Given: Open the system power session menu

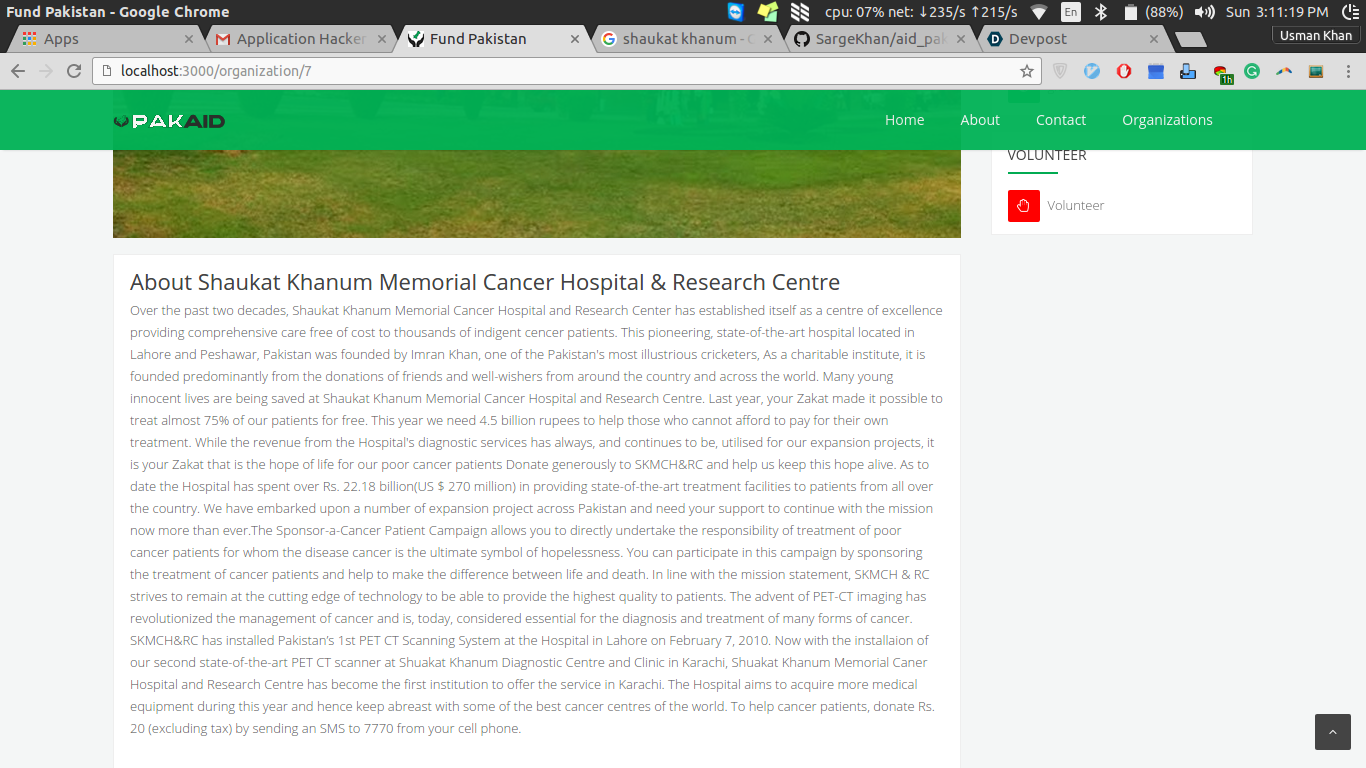Looking at the screenshot, I should (1349, 12).
